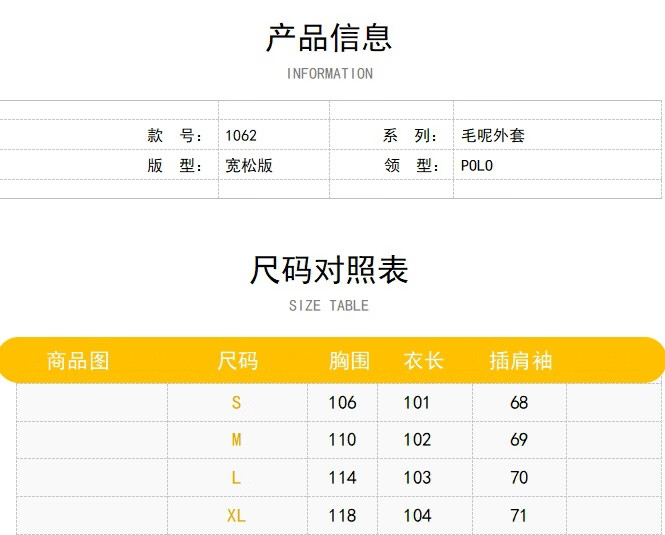Viewport: 665px width, 535px height.
Task: Click the size M row label
Action: tap(236, 440)
